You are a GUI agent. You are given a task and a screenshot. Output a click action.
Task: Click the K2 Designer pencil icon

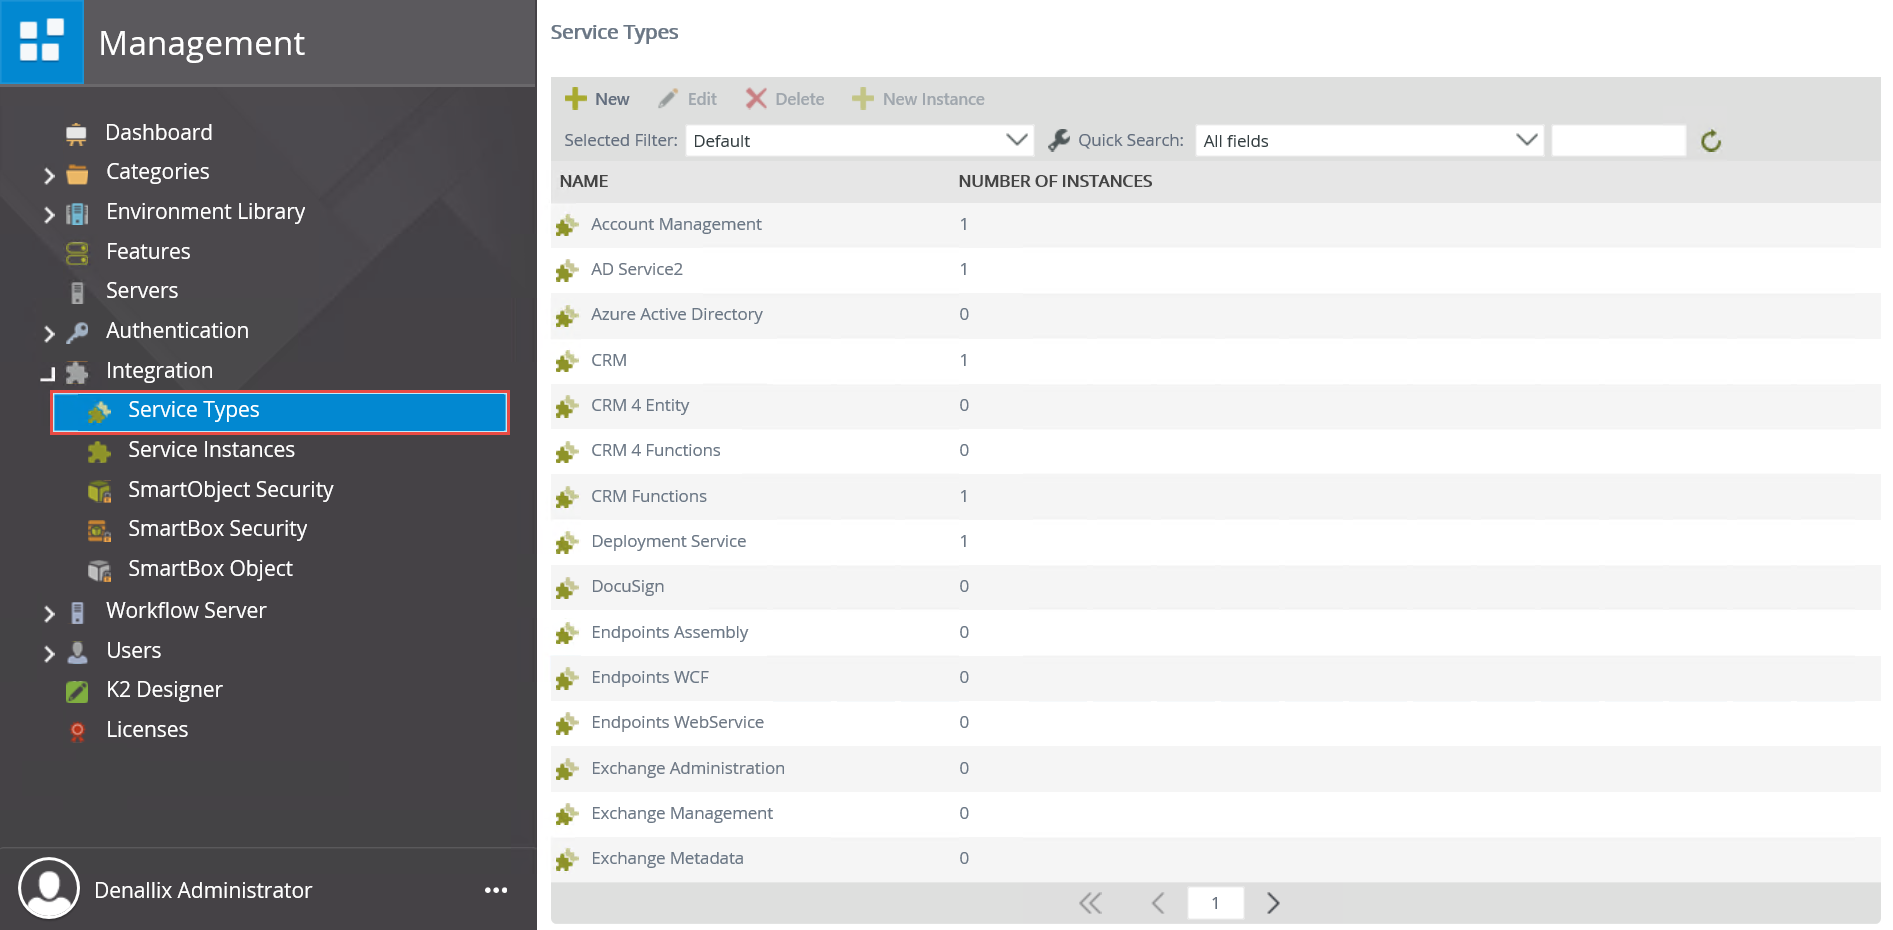tap(77, 691)
